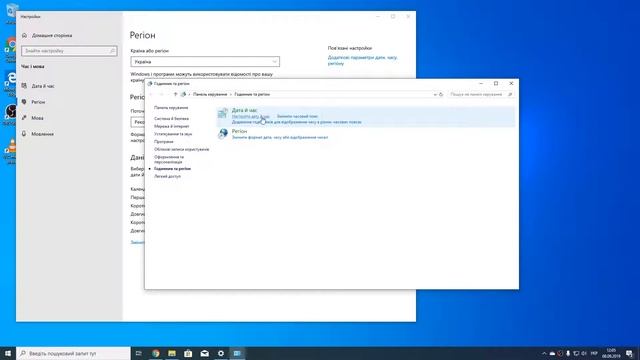
Task: Click the Settings search field
Action: pyautogui.click(x=69, y=51)
